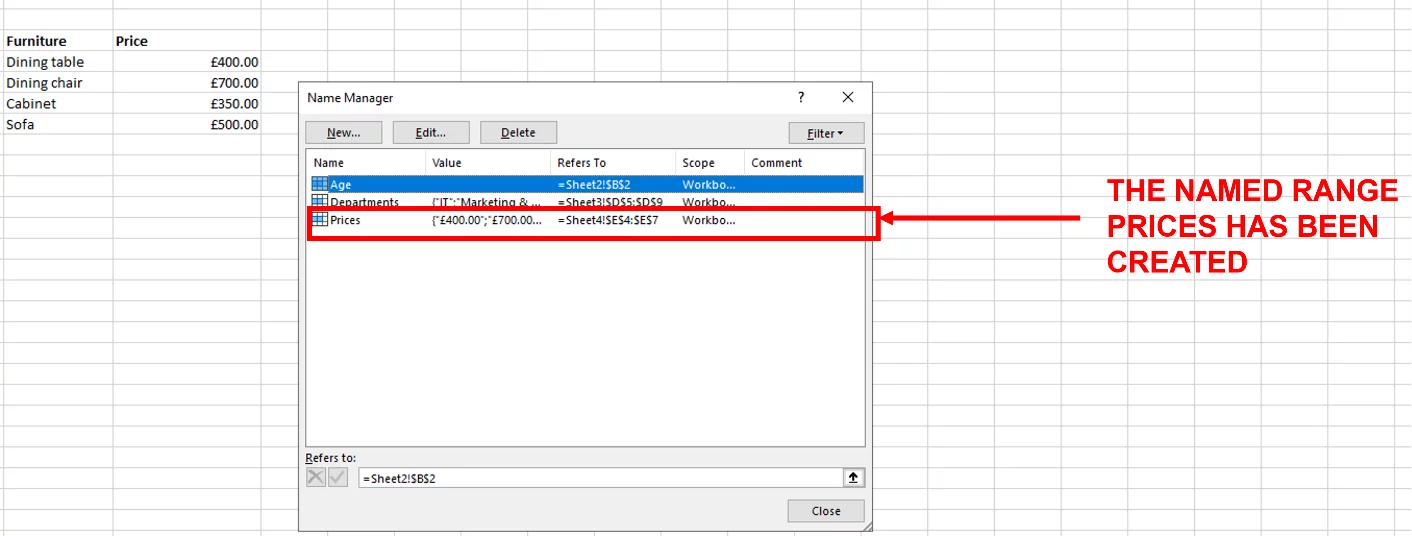Click the New... button
1412x536 pixels.
tap(343, 133)
